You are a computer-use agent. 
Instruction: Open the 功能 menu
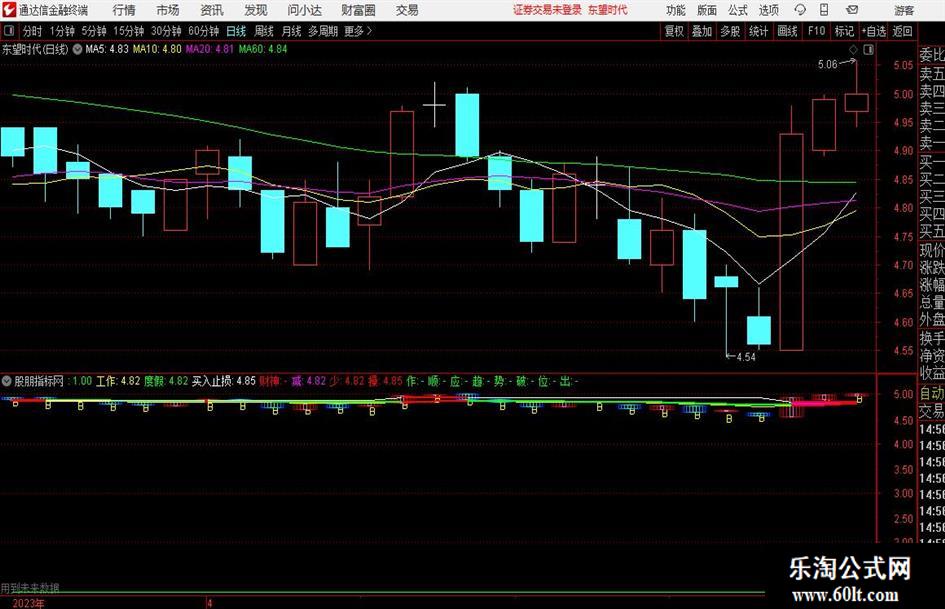point(676,10)
